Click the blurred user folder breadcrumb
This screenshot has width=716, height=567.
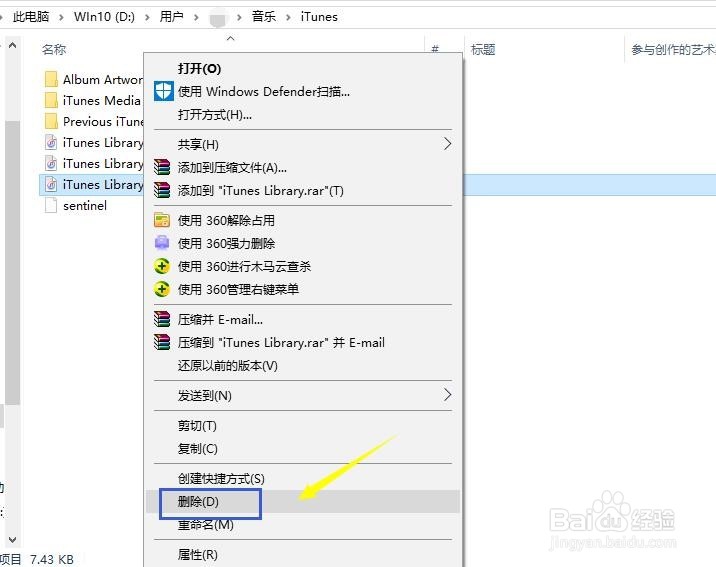coord(218,18)
